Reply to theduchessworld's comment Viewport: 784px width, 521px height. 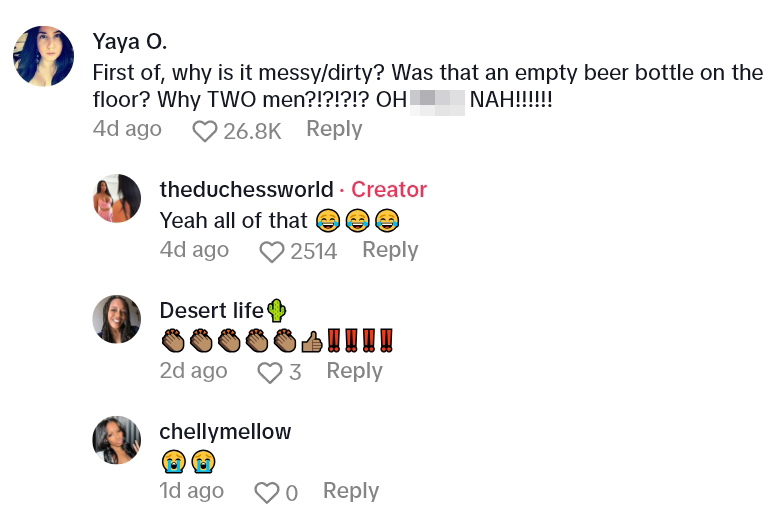pyautogui.click(x=390, y=250)
